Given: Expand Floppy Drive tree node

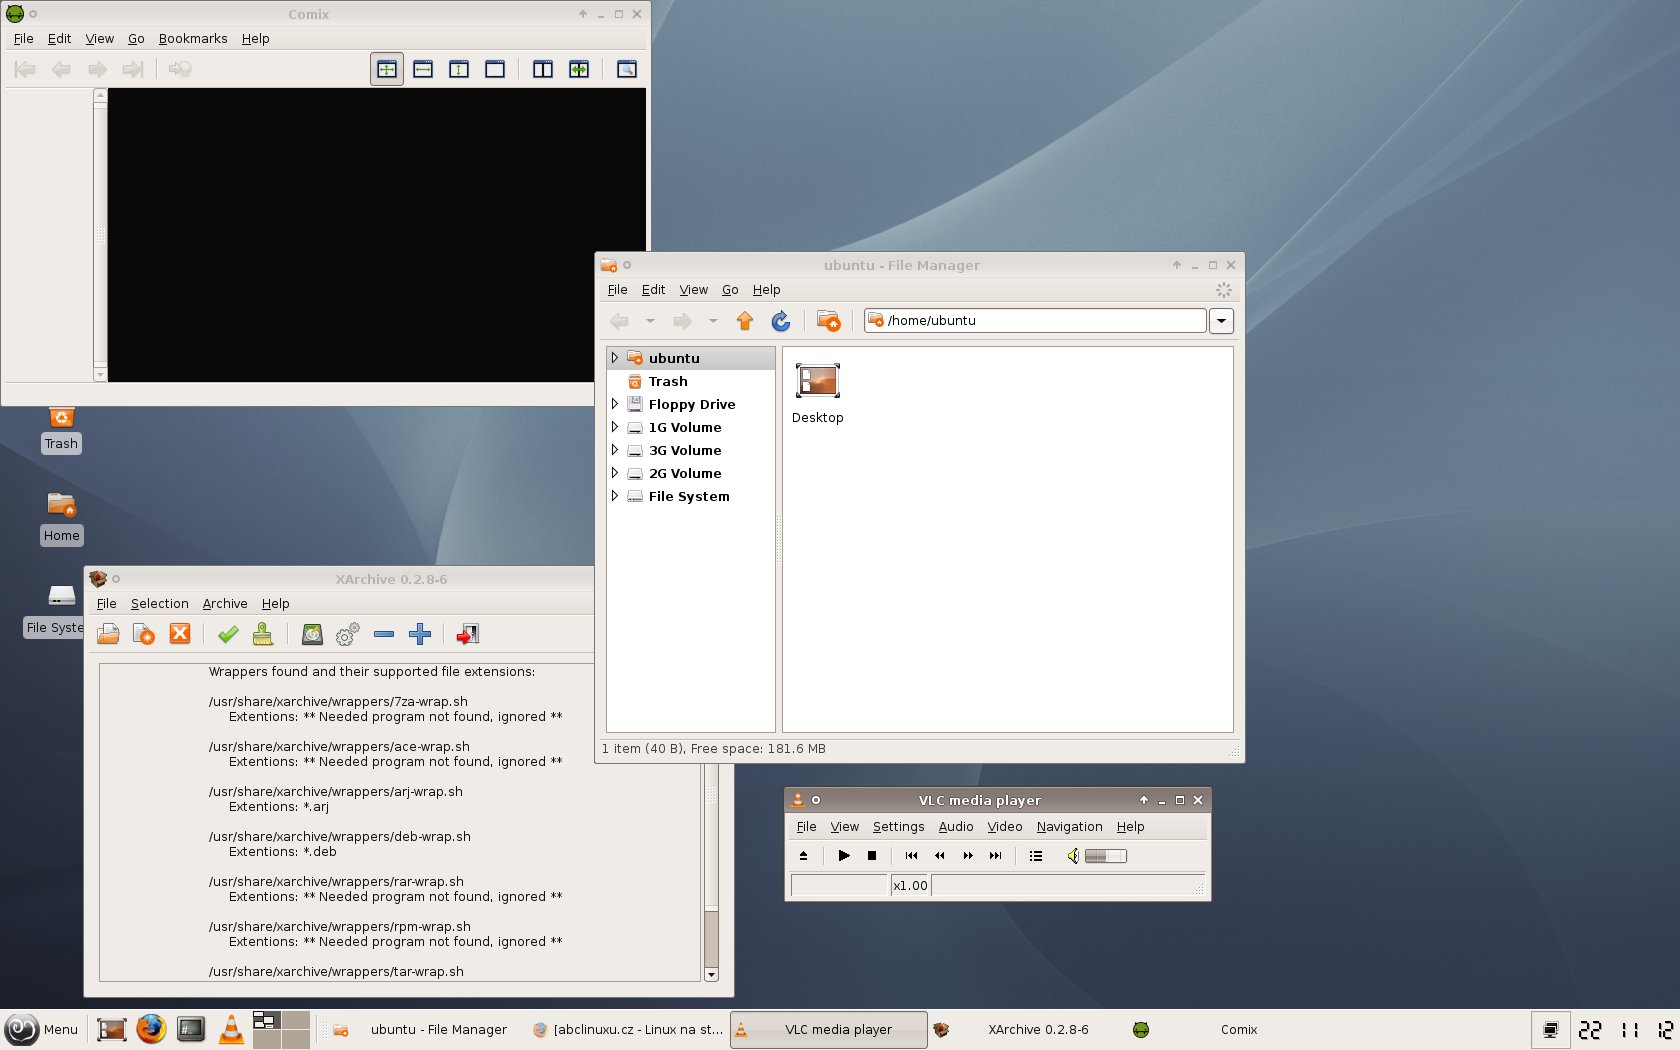Looking at the screenshot, I should click(x=615, y=404).
